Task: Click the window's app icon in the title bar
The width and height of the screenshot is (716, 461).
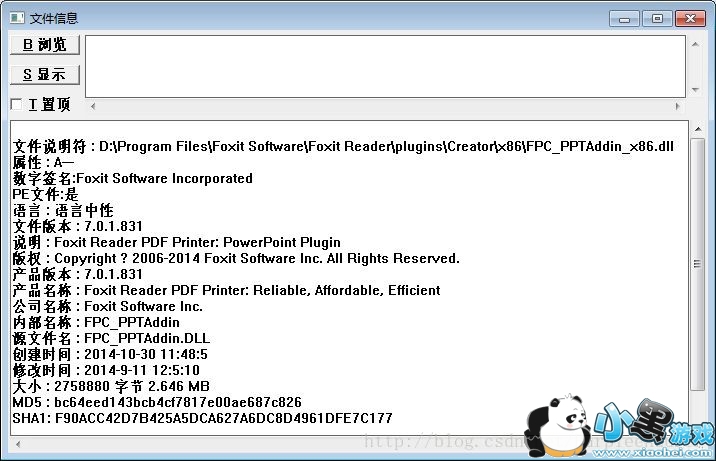Action: 17,18
